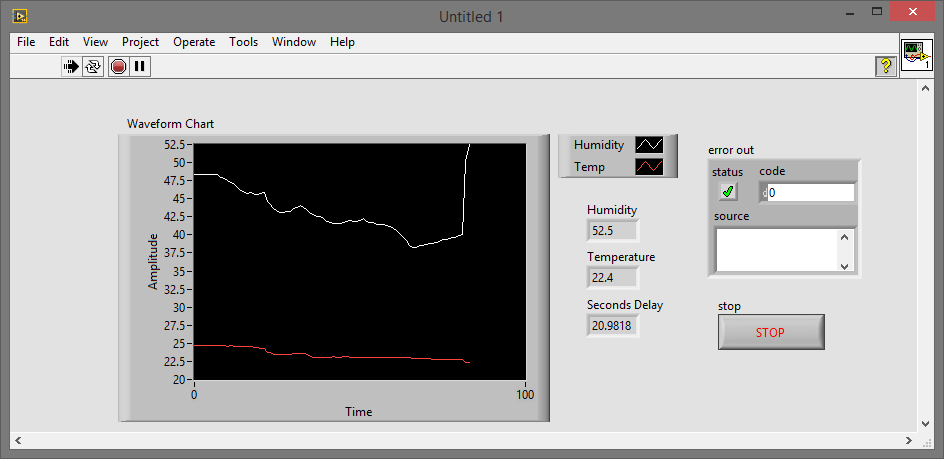Open the Context Help question mark
The image size is (944, 459).
click(x=885, y=67)
